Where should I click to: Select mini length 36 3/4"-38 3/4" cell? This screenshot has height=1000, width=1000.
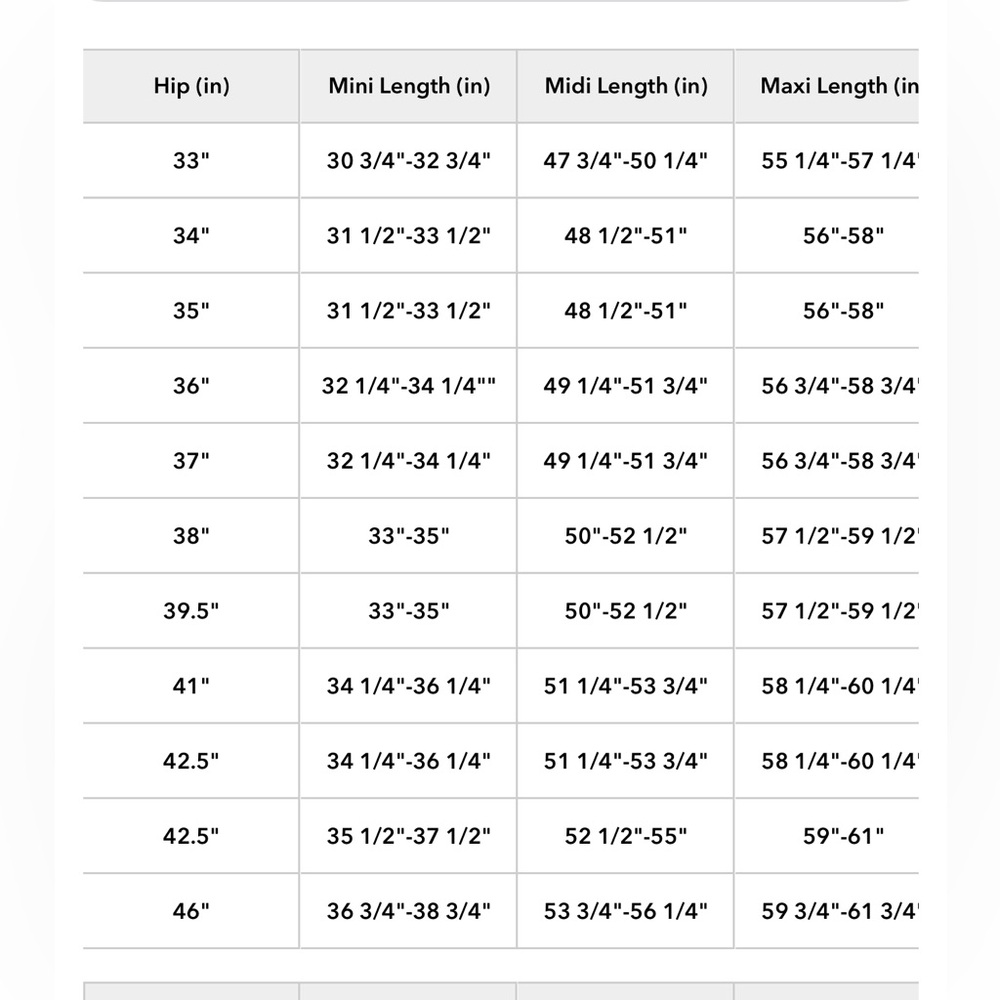pos(409,911)
